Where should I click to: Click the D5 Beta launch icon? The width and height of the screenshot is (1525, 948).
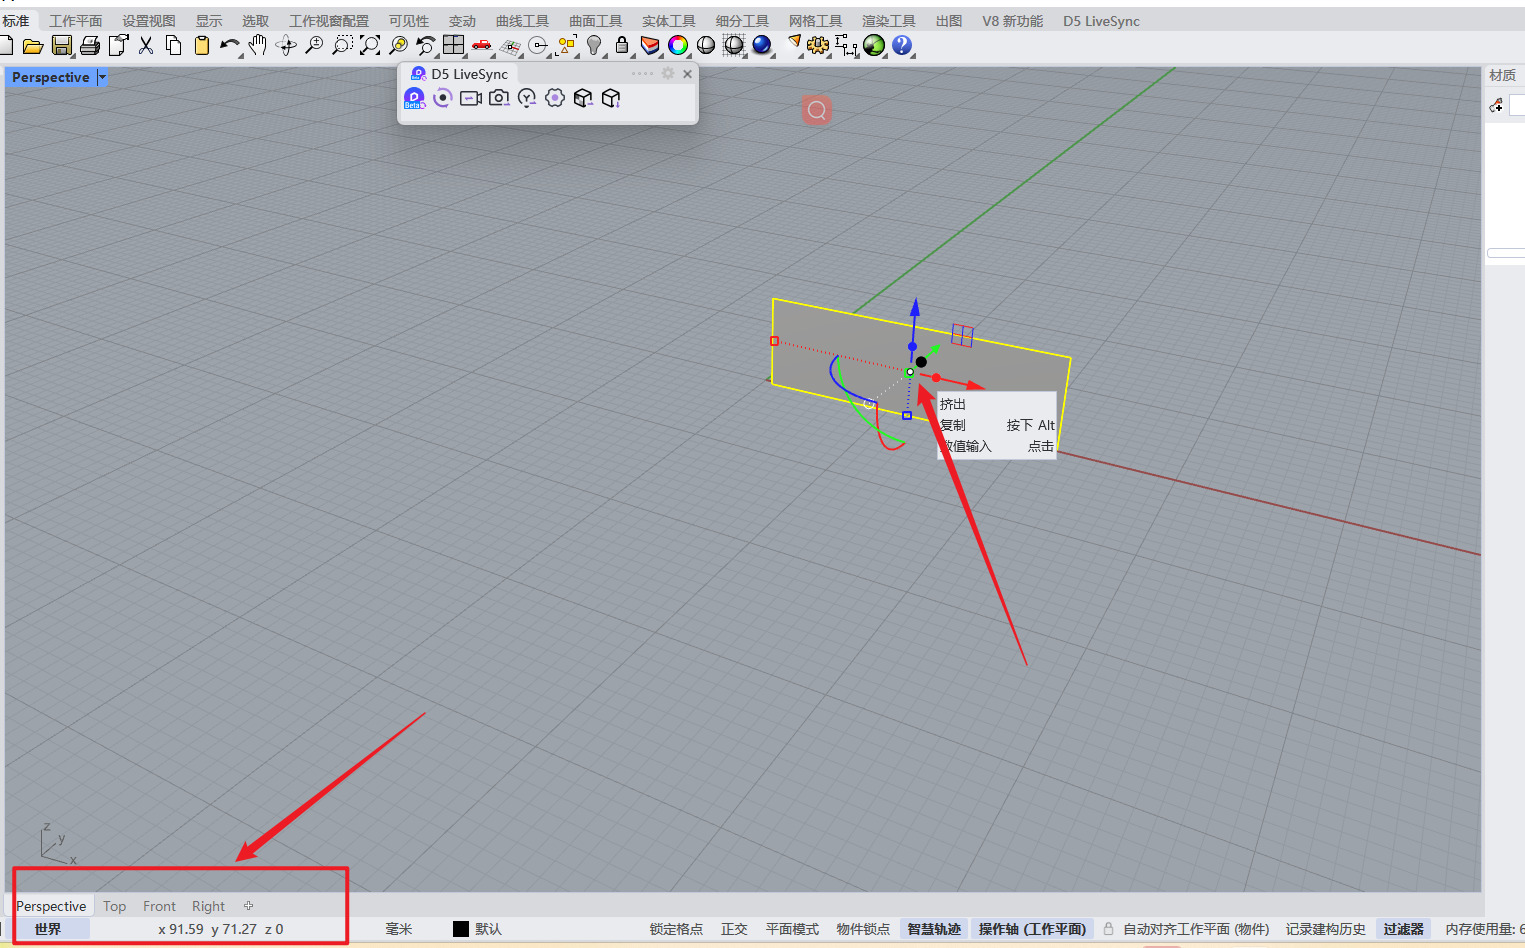(414, 98)
